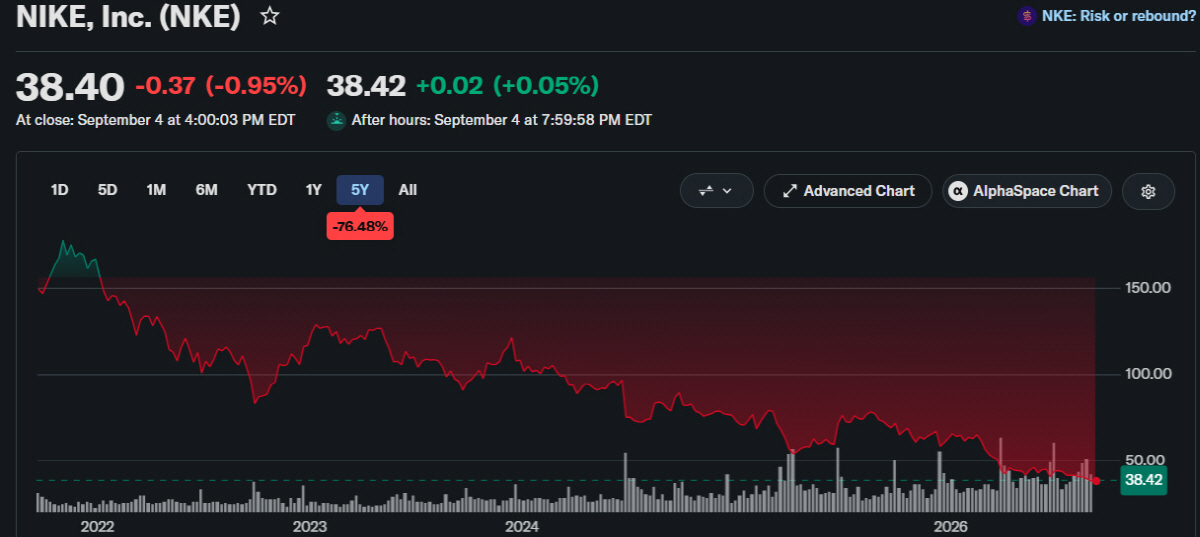1200x537 pixels.
Task: Click the +0.02 (+0.05%) after-hours change
Action: pyautogui.click(x=507, y=87)
